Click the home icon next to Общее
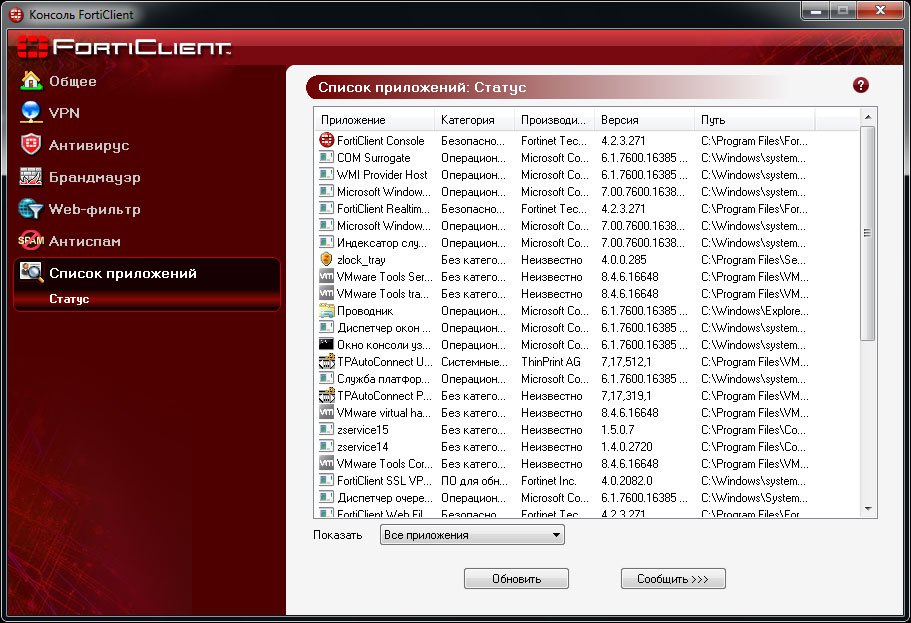The image size is (911, 623). click(31, 81)
